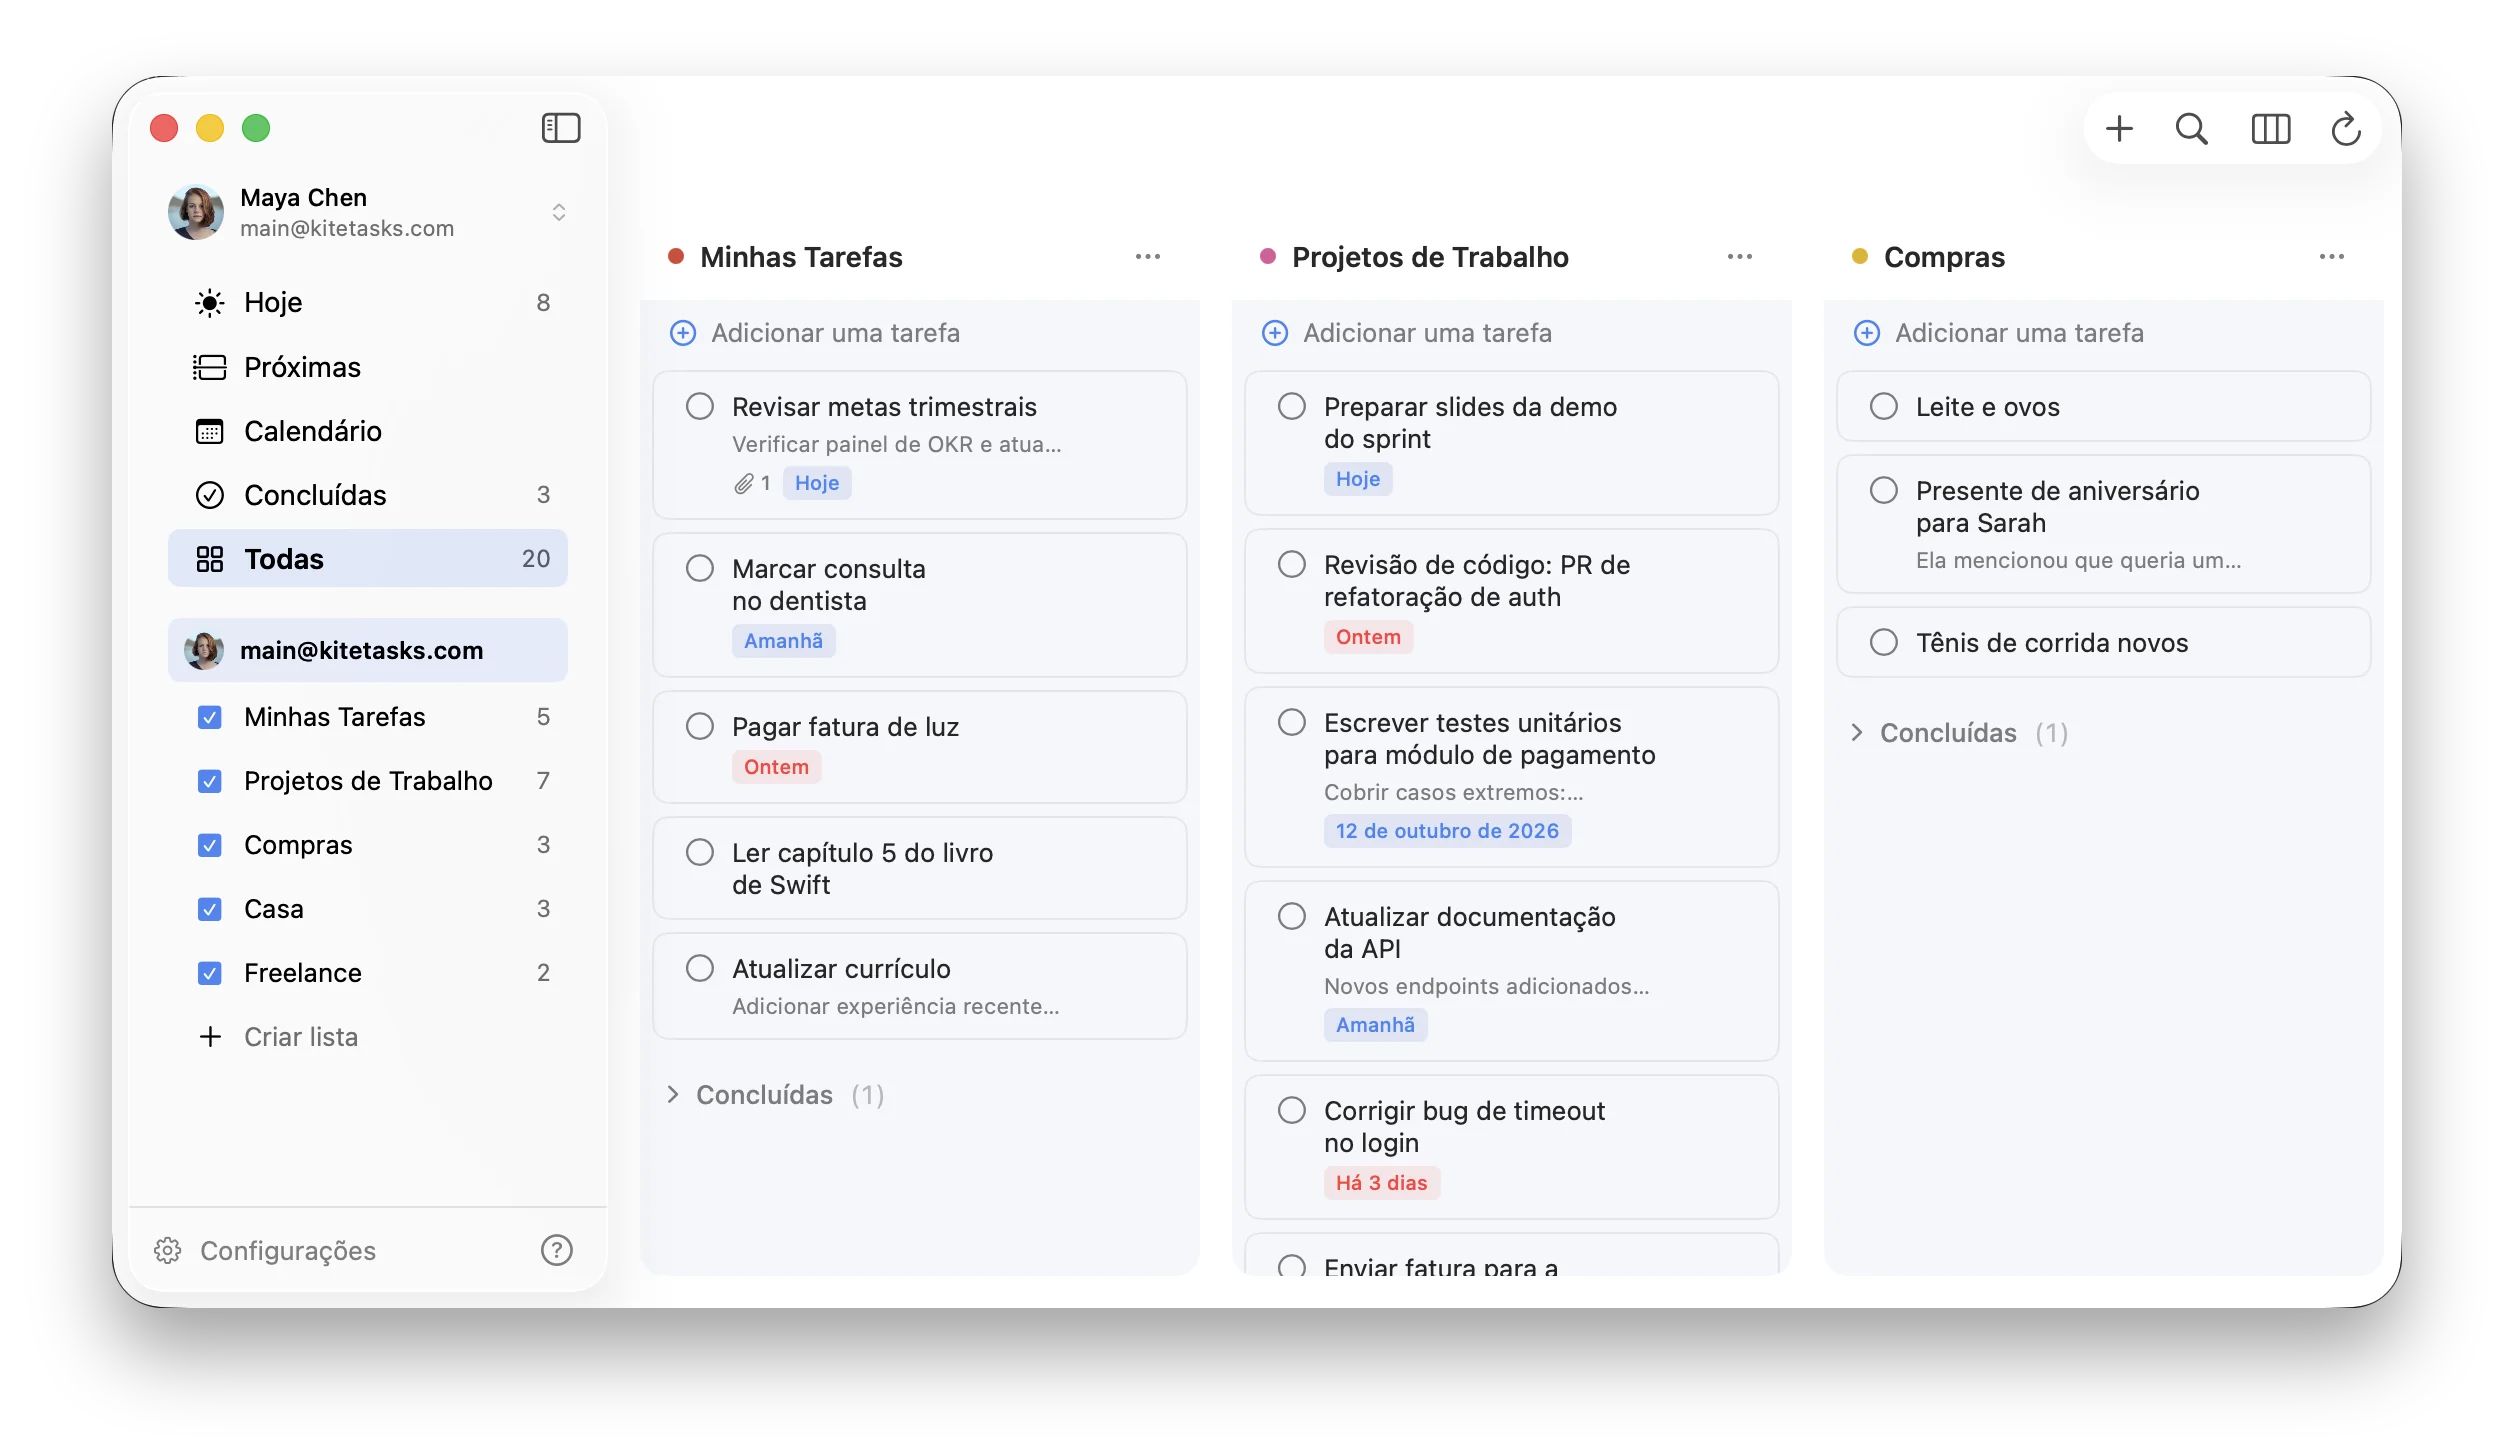This screenshot has height=1456, width=2514.
Task: Open Compras column more options
Action: click(x=2332, y=257)
